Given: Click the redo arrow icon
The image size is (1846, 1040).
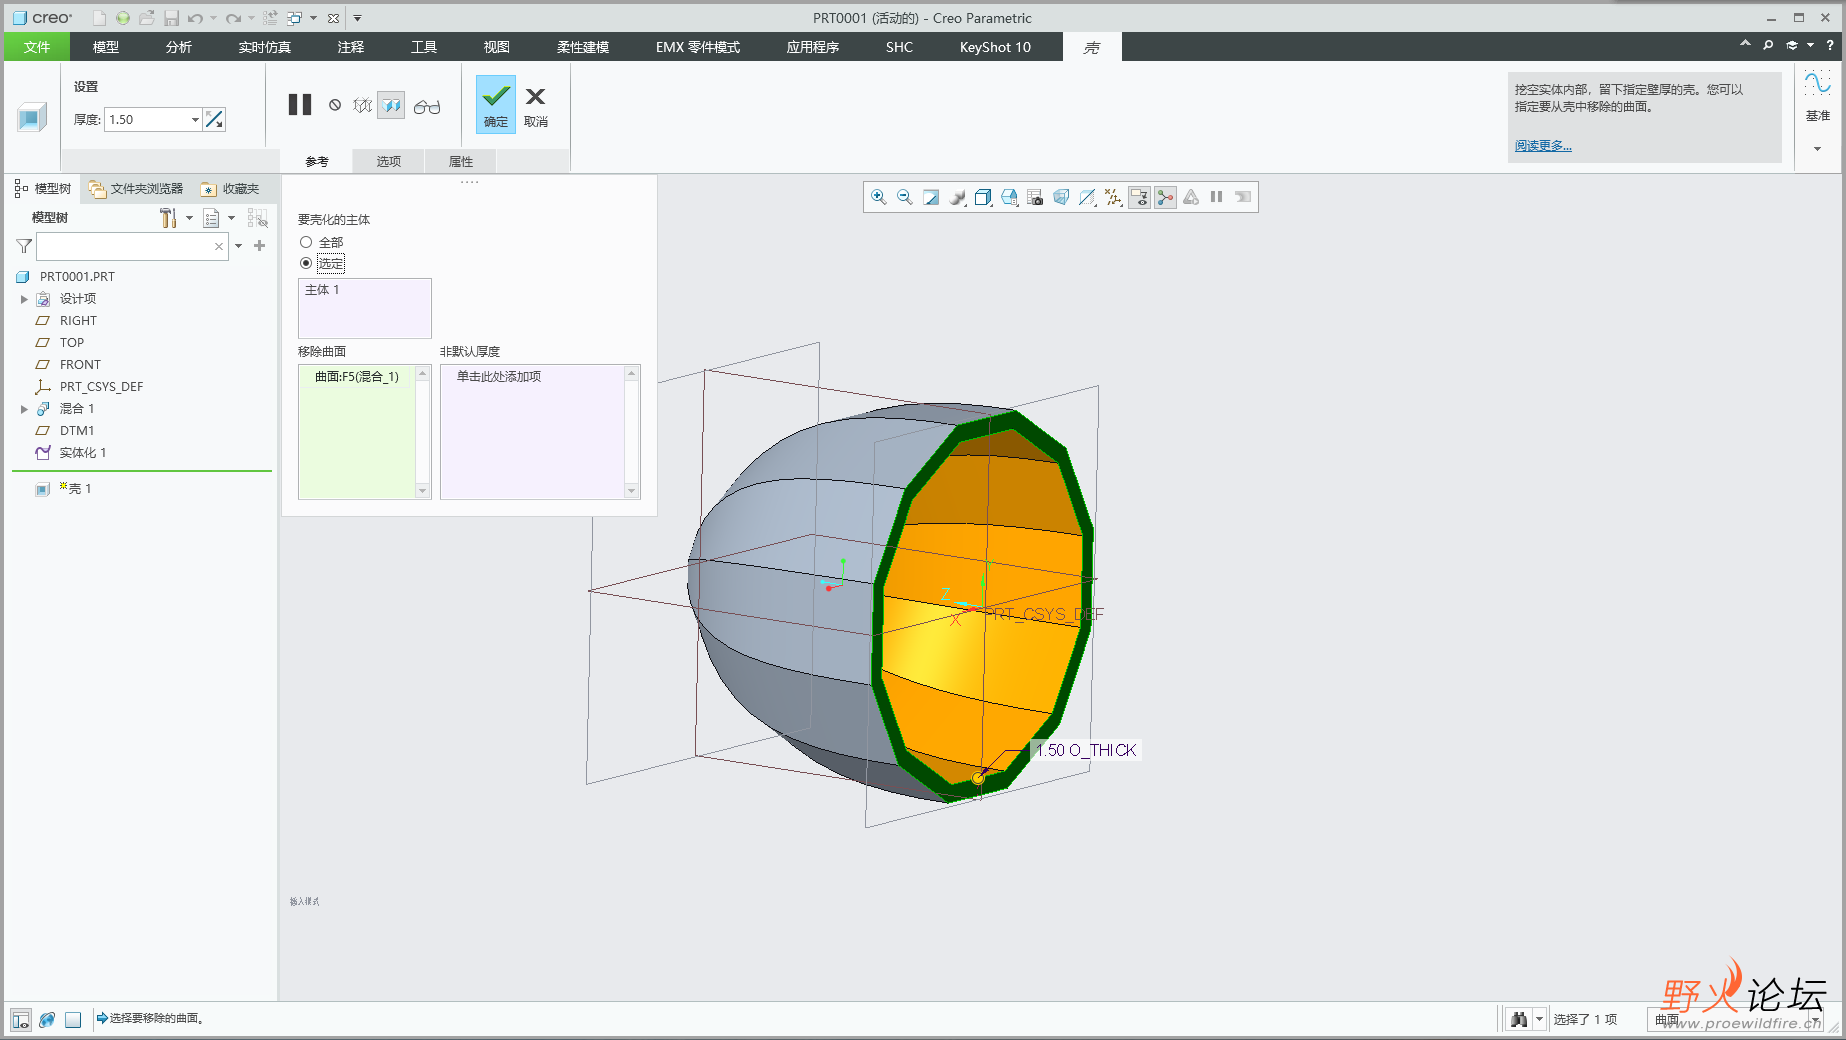Looking at the screenshot, I should [x=233, y=18].
